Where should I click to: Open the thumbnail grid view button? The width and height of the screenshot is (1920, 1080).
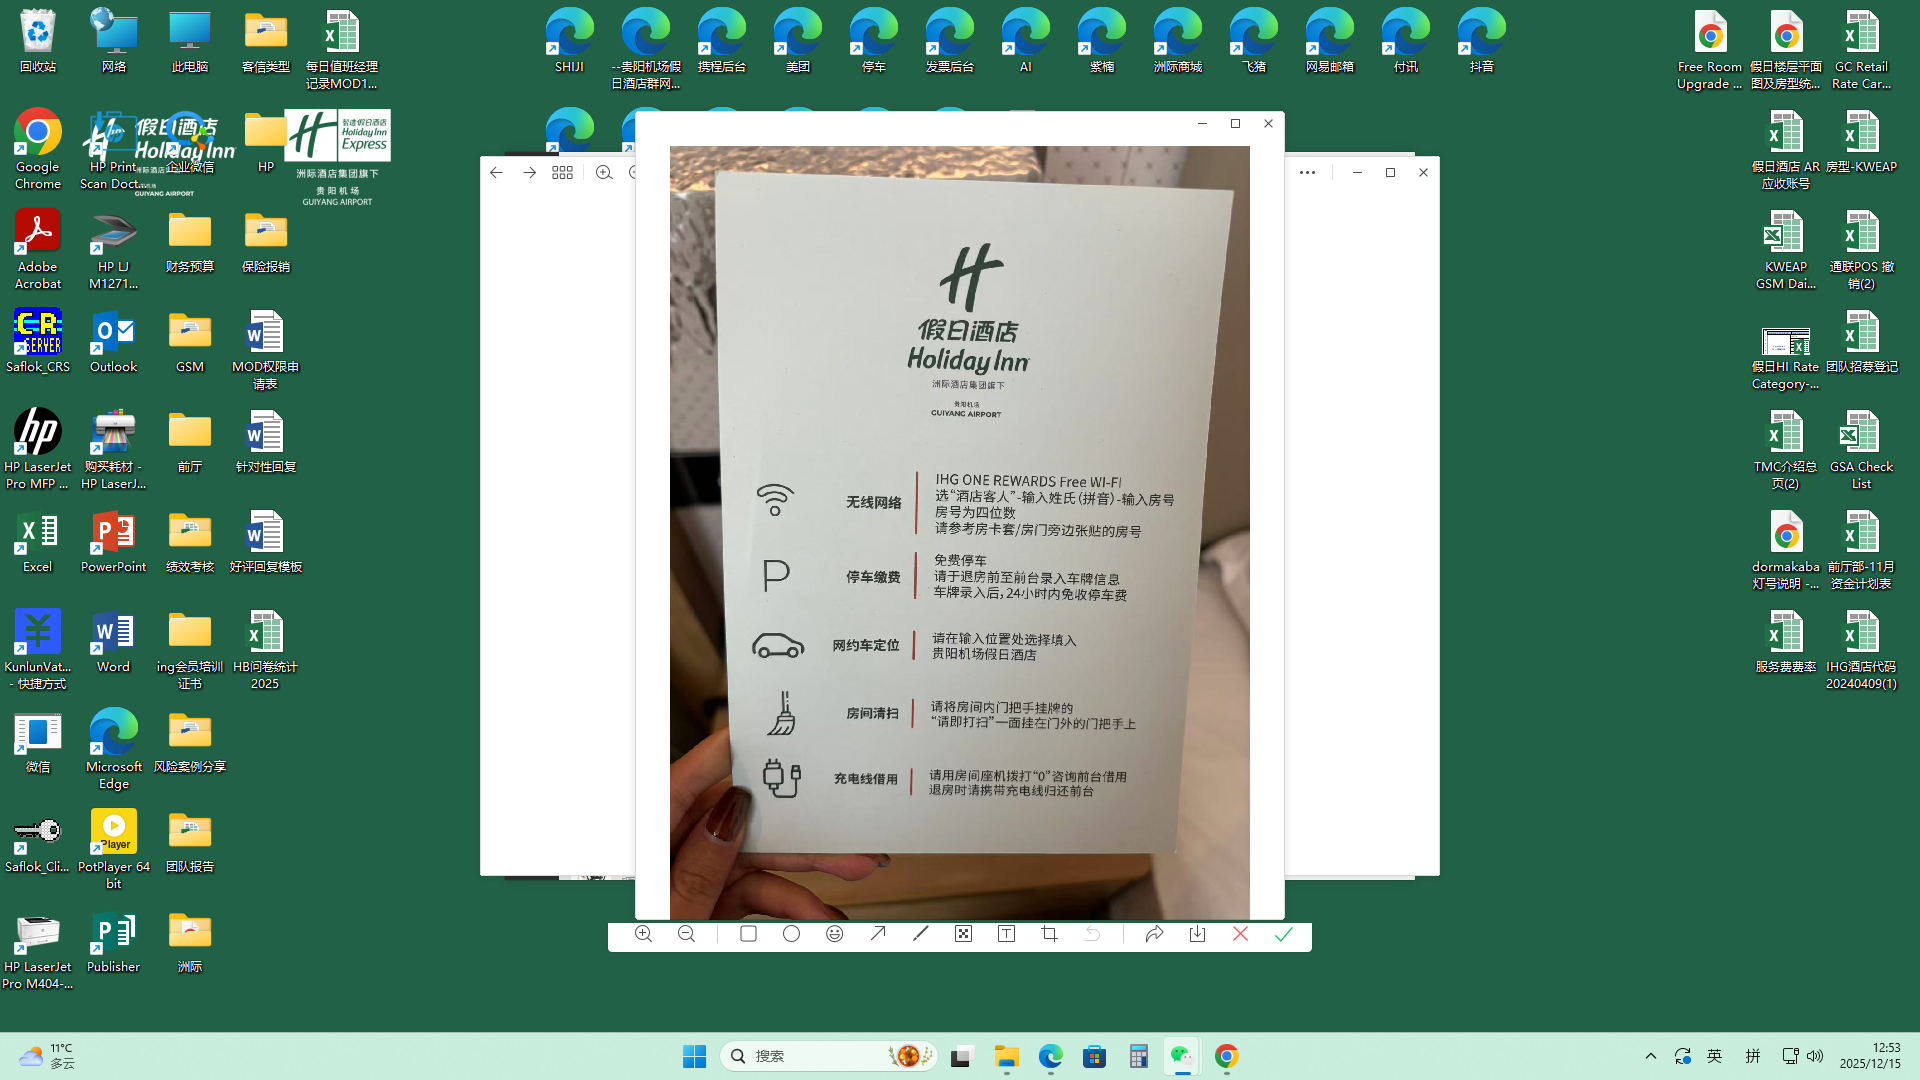(562, 173)
